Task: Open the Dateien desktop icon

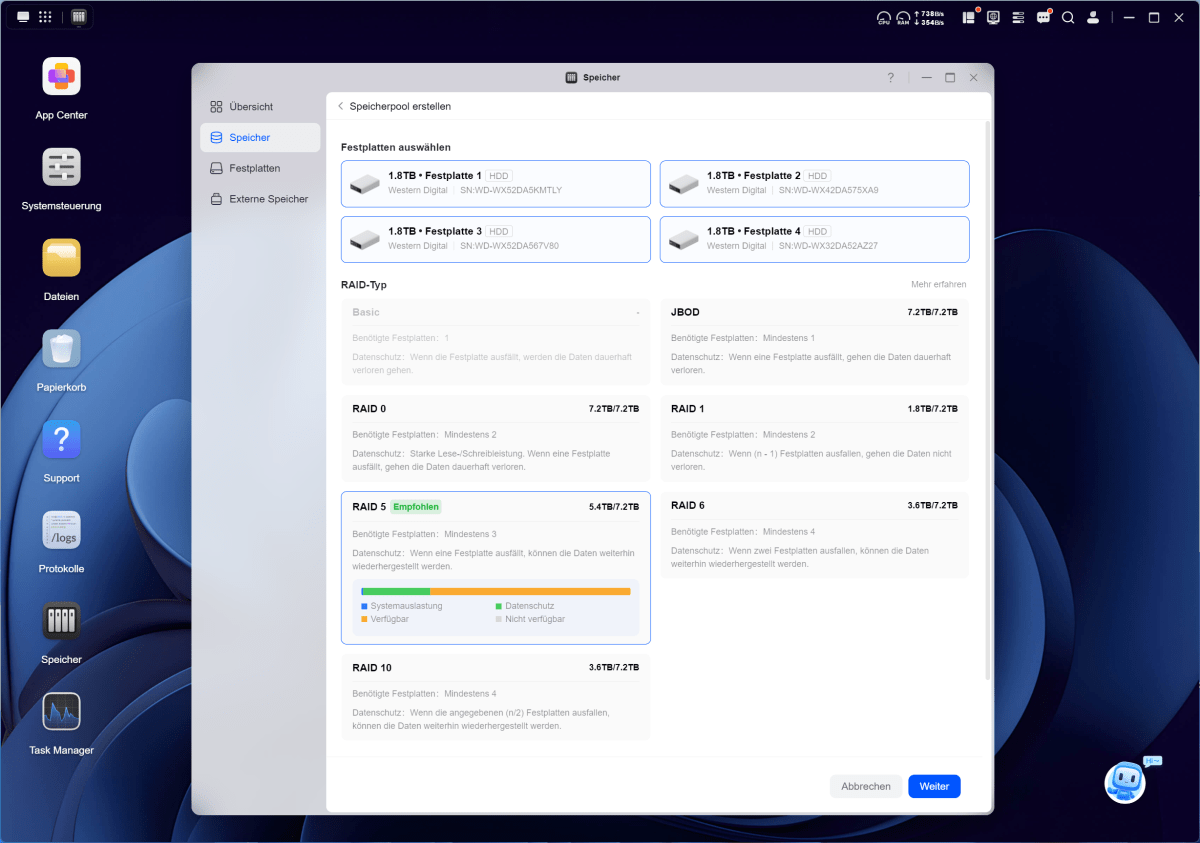Action: 61,258
